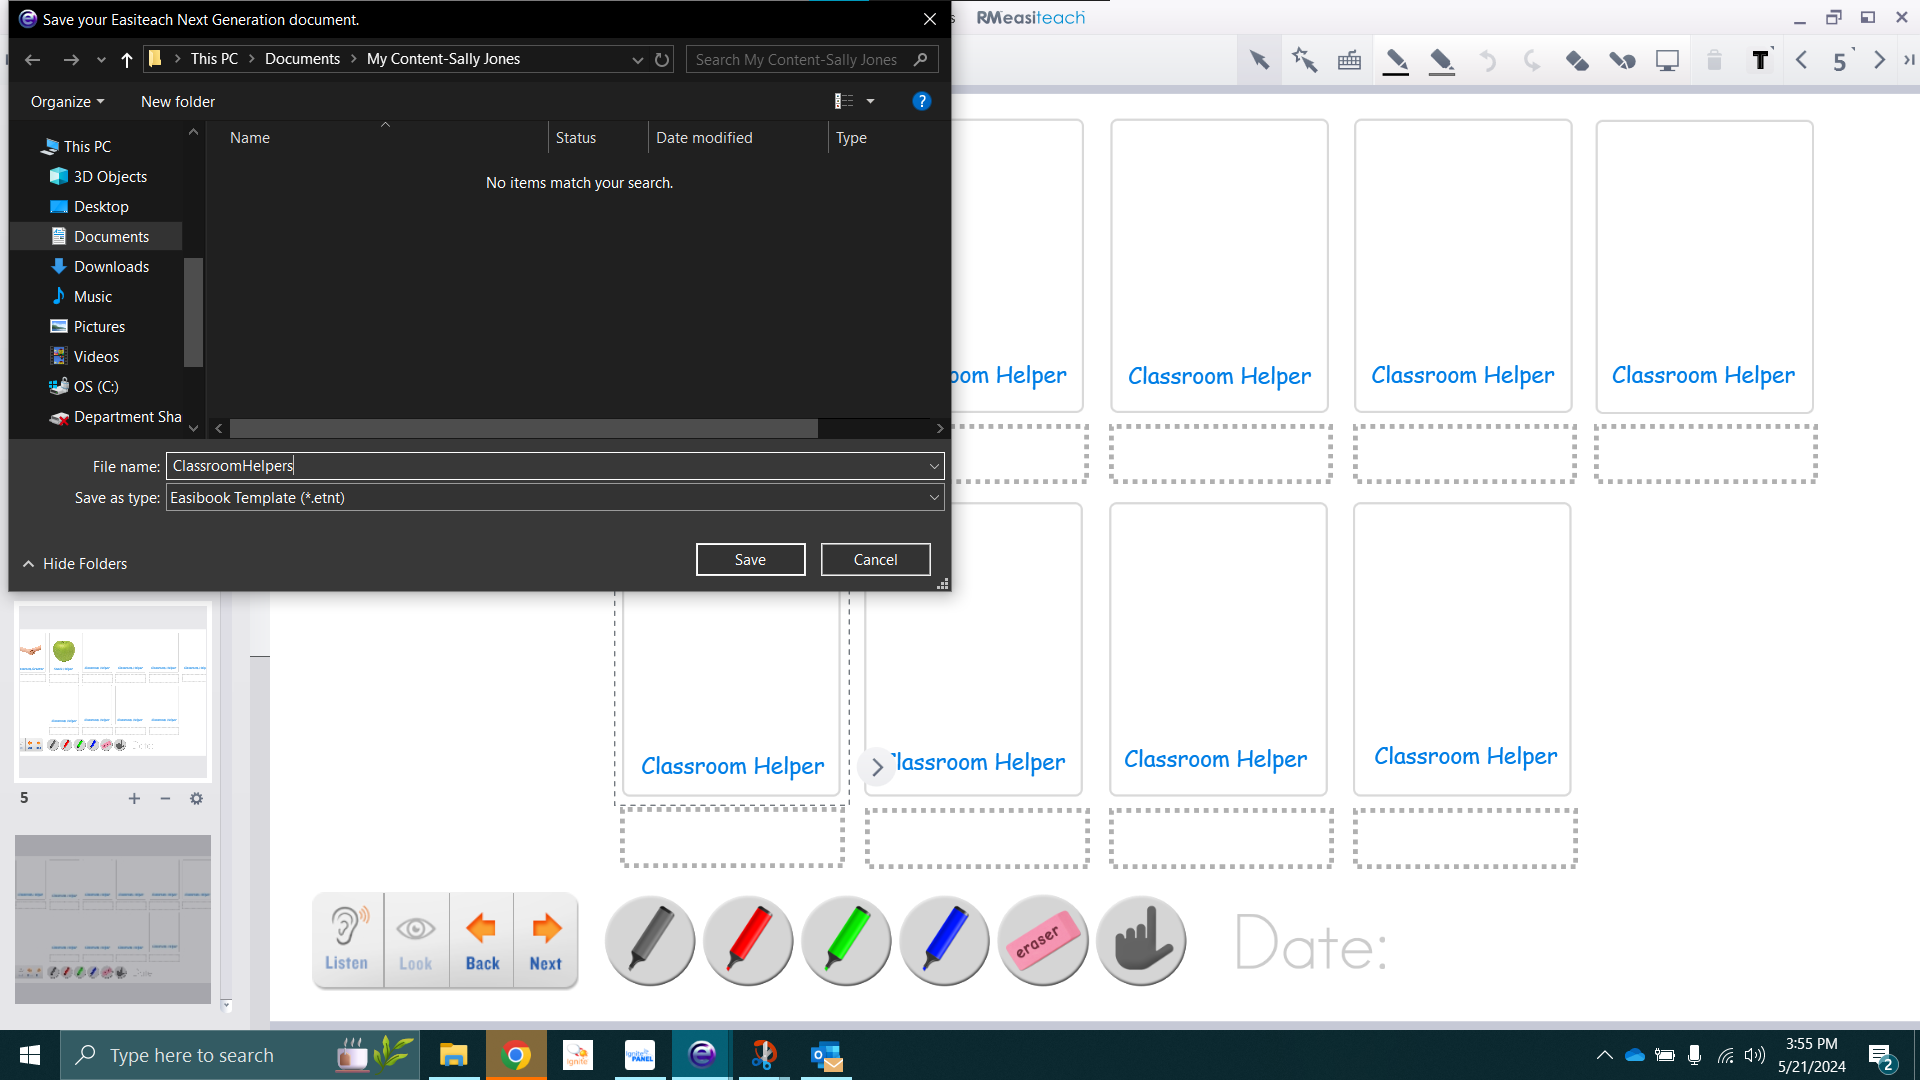Image resolution: width=1920 pixels, height=1080 pixels.
Task: Select Desktop in the folder tree
Action: click(101, 206)
